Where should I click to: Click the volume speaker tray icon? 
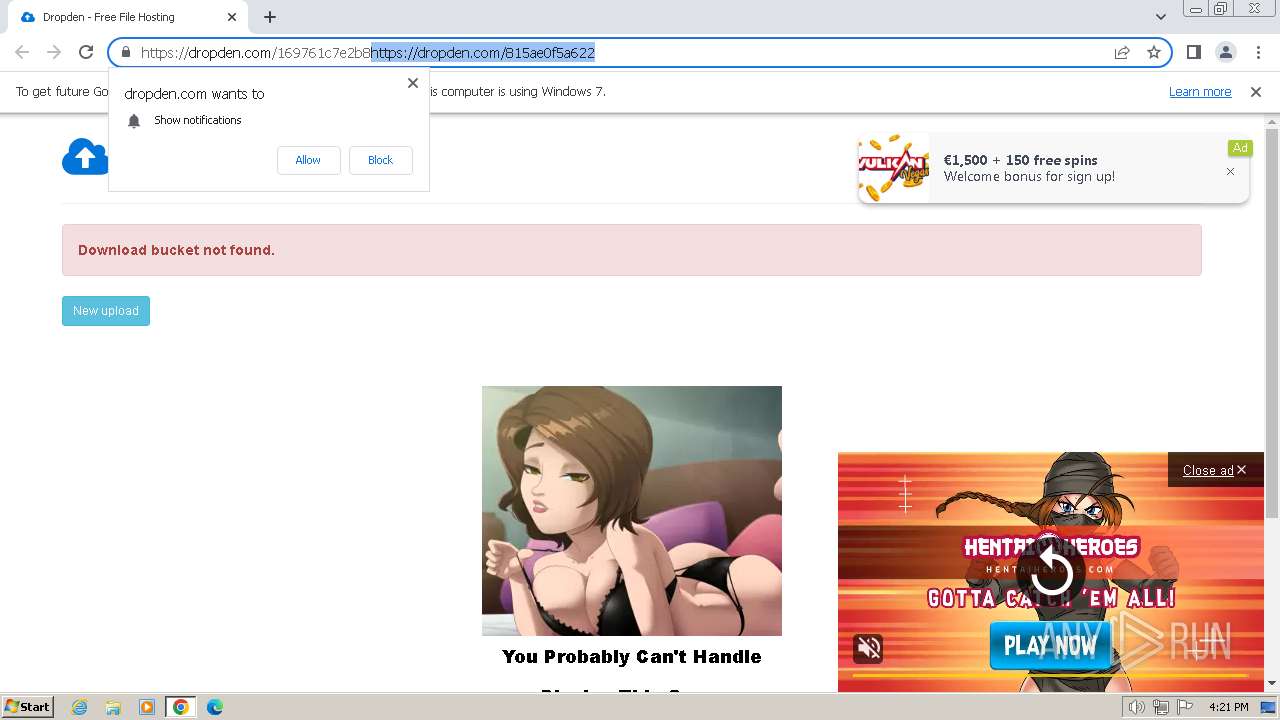(x=1137, y=707)
